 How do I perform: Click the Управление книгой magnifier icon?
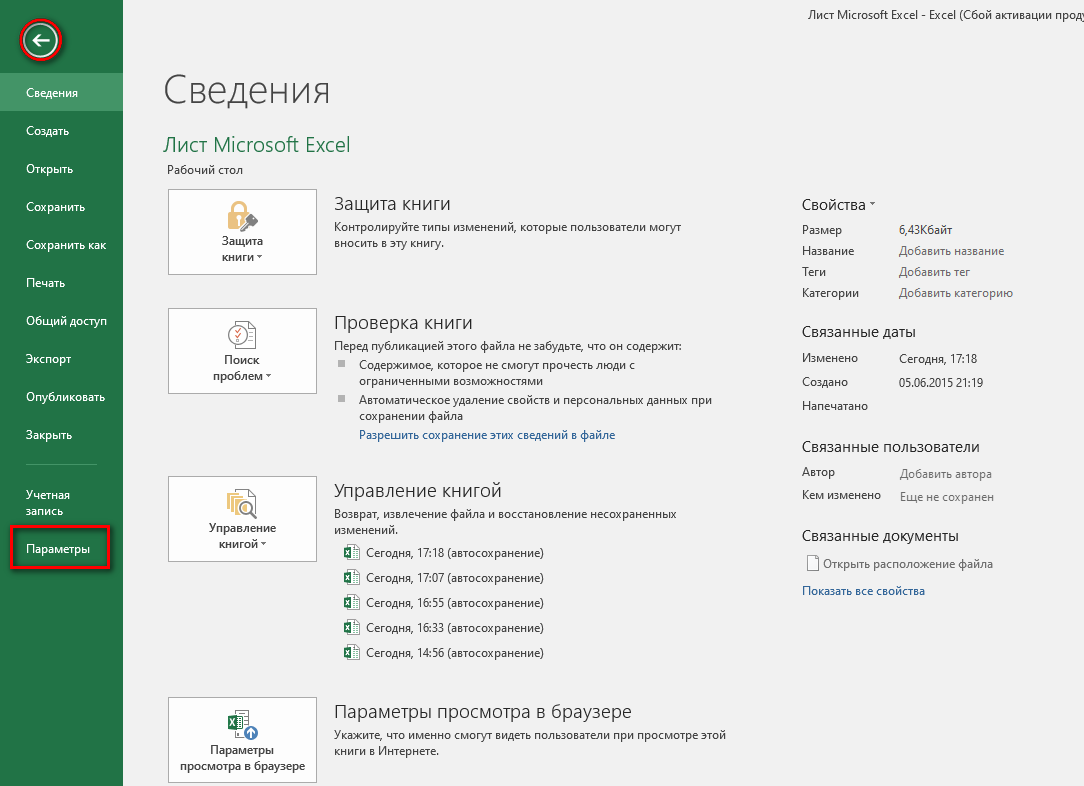click(x=242, y=503)
